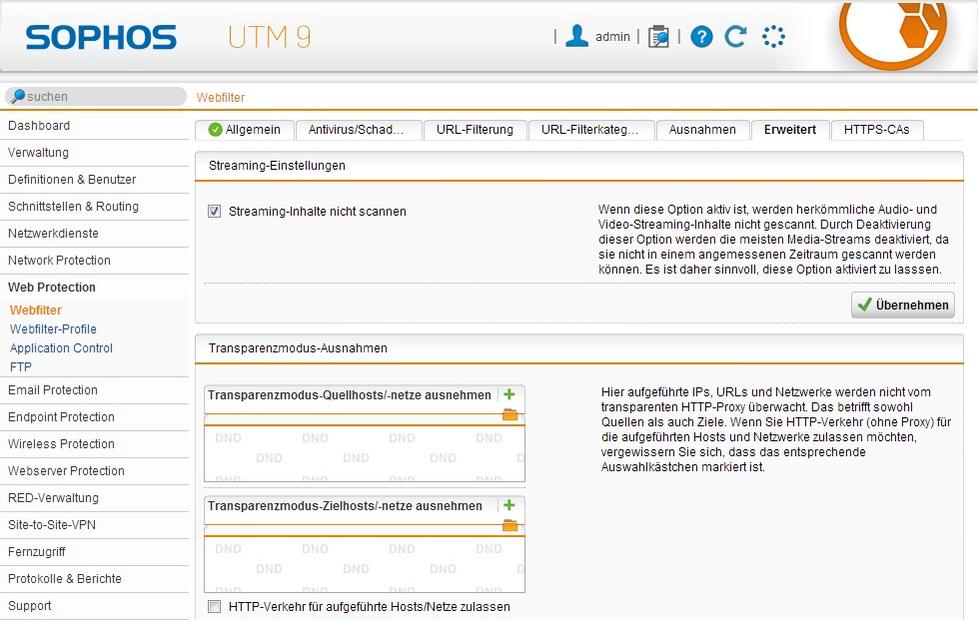Expand Schnittstellen & Routing menu
Image resolution: width=978 pixels, height=620 pixels.
(94, 206)
